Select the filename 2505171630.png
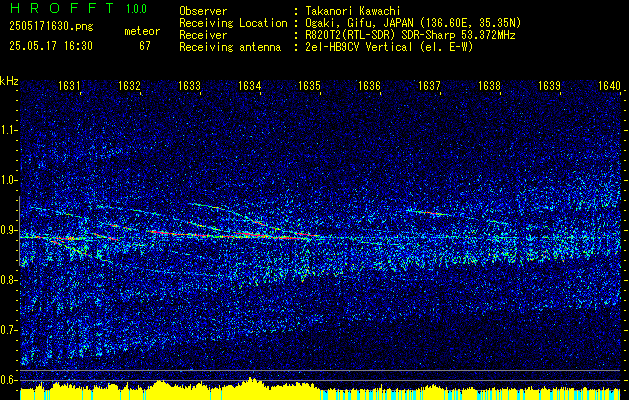 tap(51, 26)
